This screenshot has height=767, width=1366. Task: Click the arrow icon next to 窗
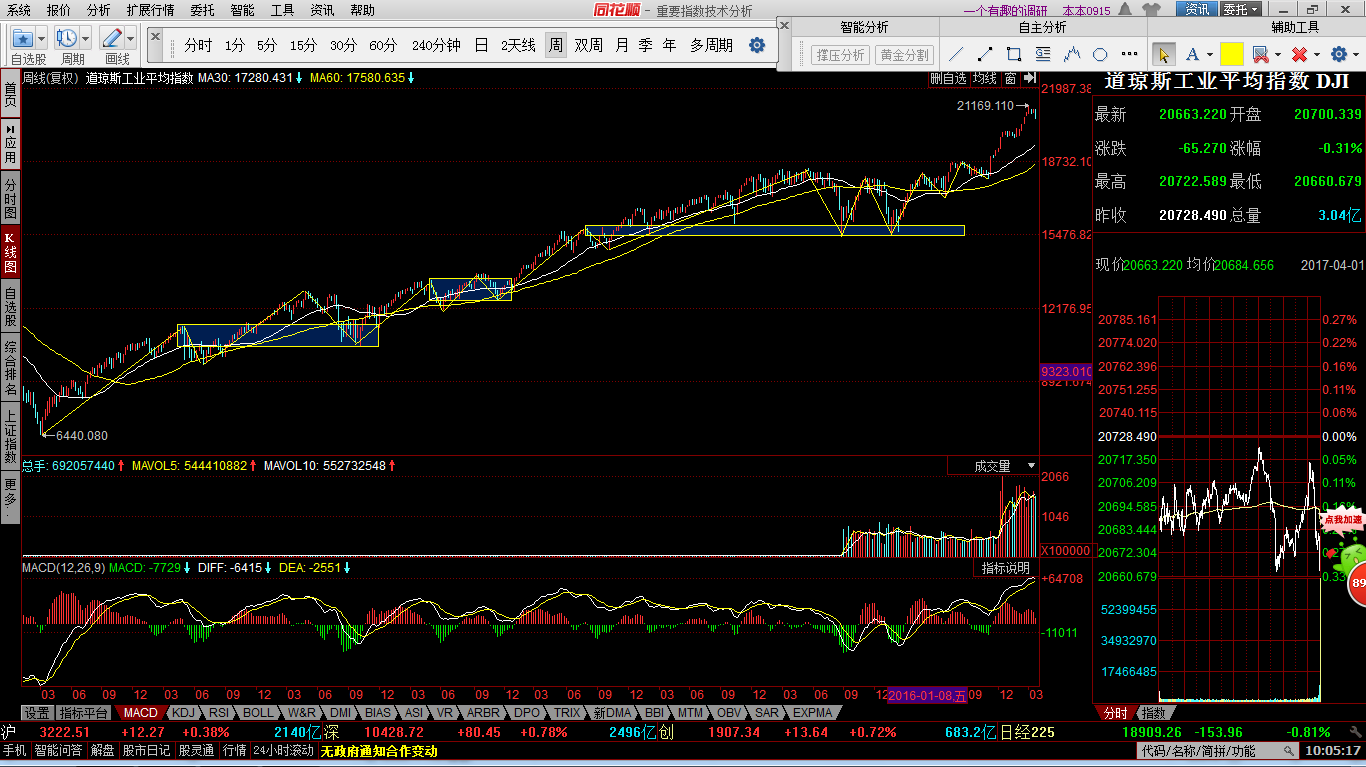click(x=1028, y=77)
